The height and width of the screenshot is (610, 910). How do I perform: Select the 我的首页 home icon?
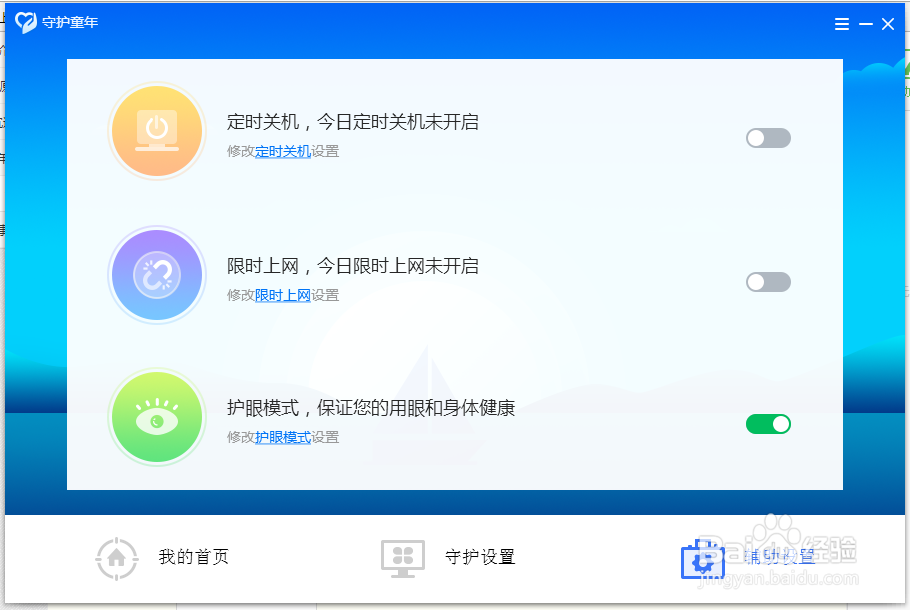coord(116,558)
